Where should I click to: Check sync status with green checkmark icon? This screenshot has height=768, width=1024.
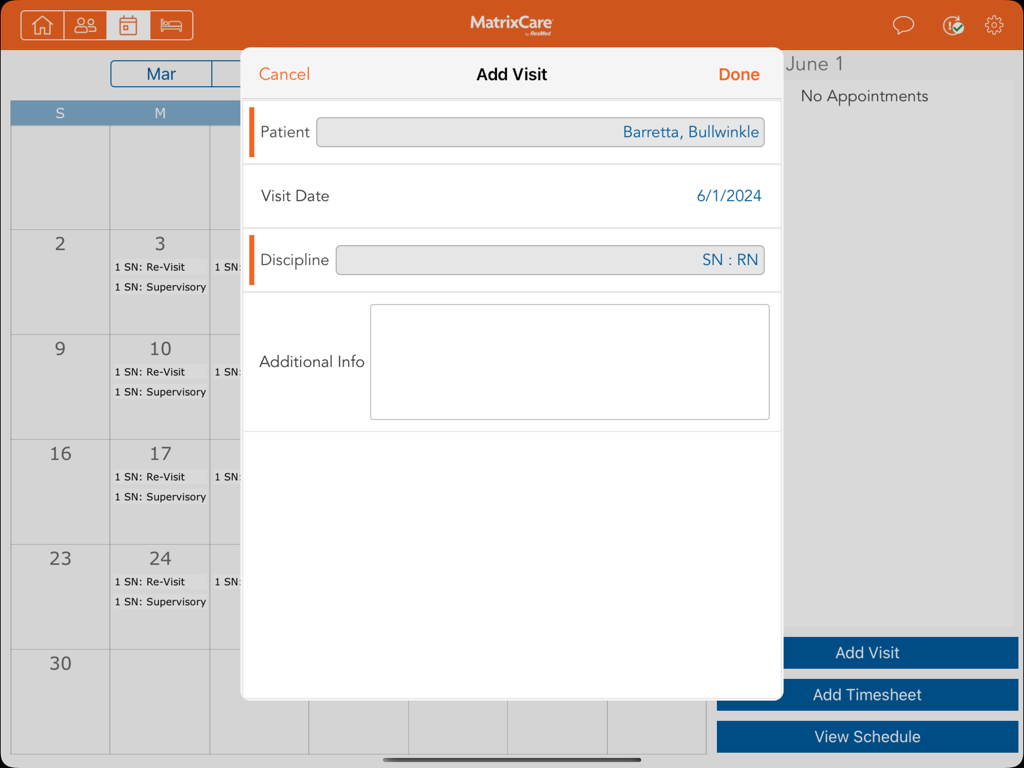click(953, 25)
